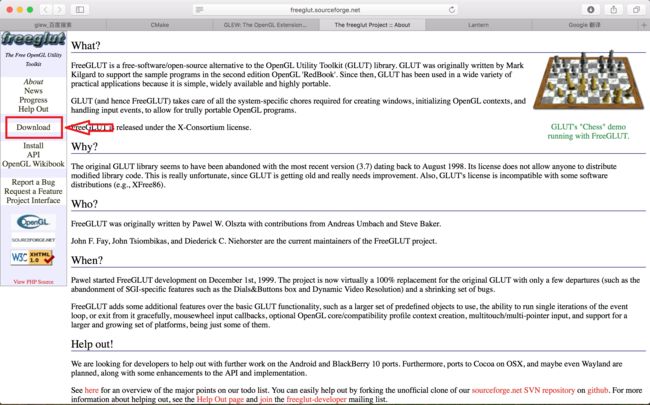Click the 'What?' heading
Image resolution: width=650 pixels, height=405 pixels.
coord(85,45)
